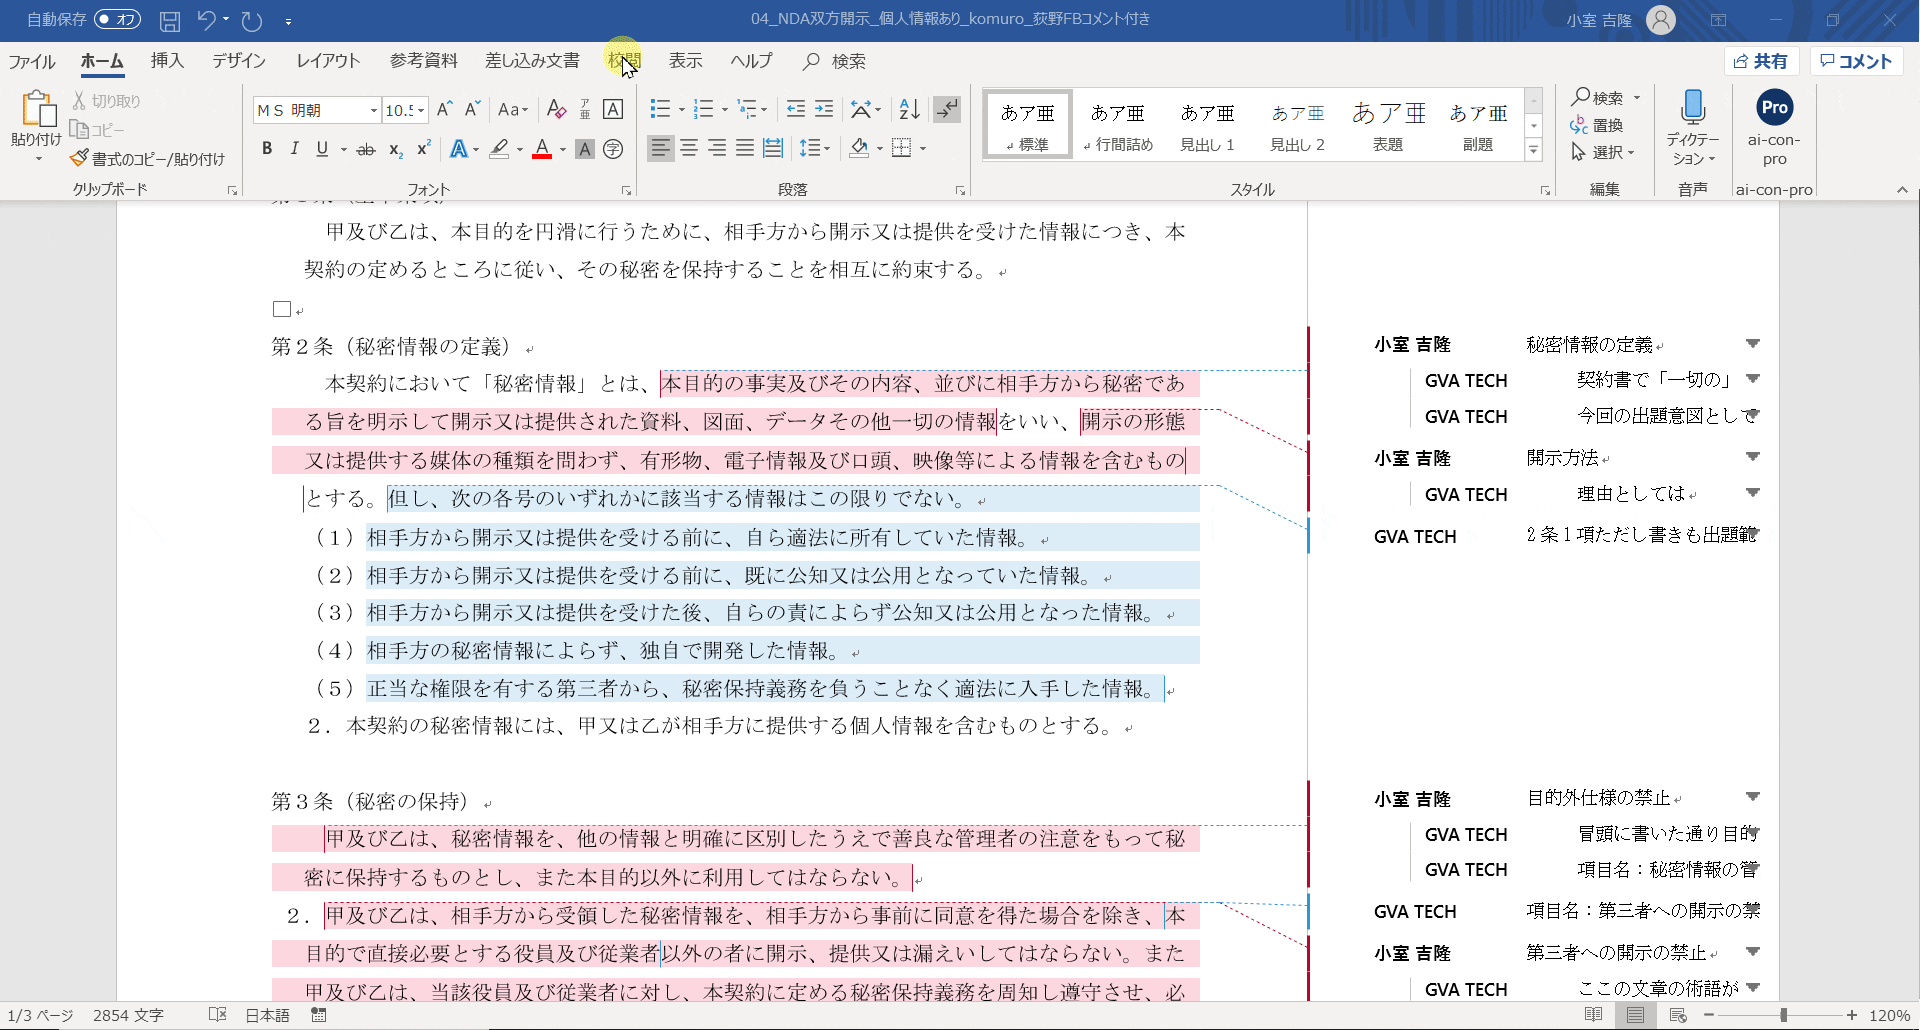Click the 共有 share button
The height and width of the screenshot is (1030, 1920).
[x=1761, y=61]
